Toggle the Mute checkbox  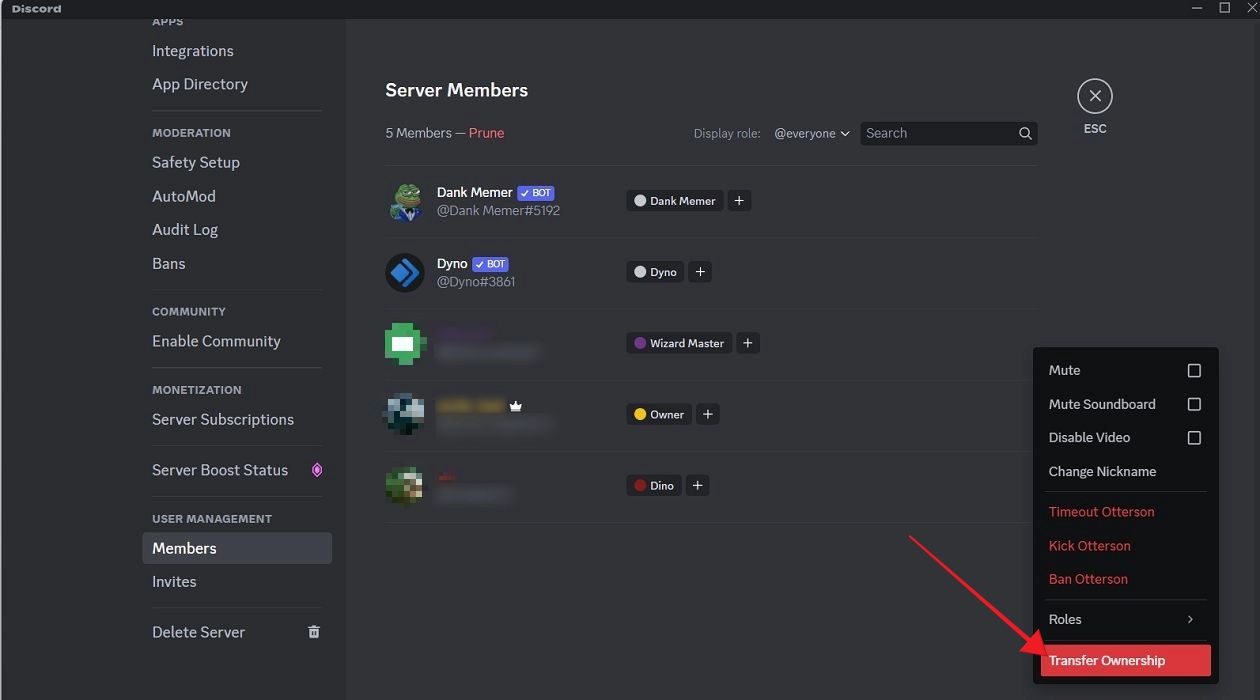tap(1194, 370)
